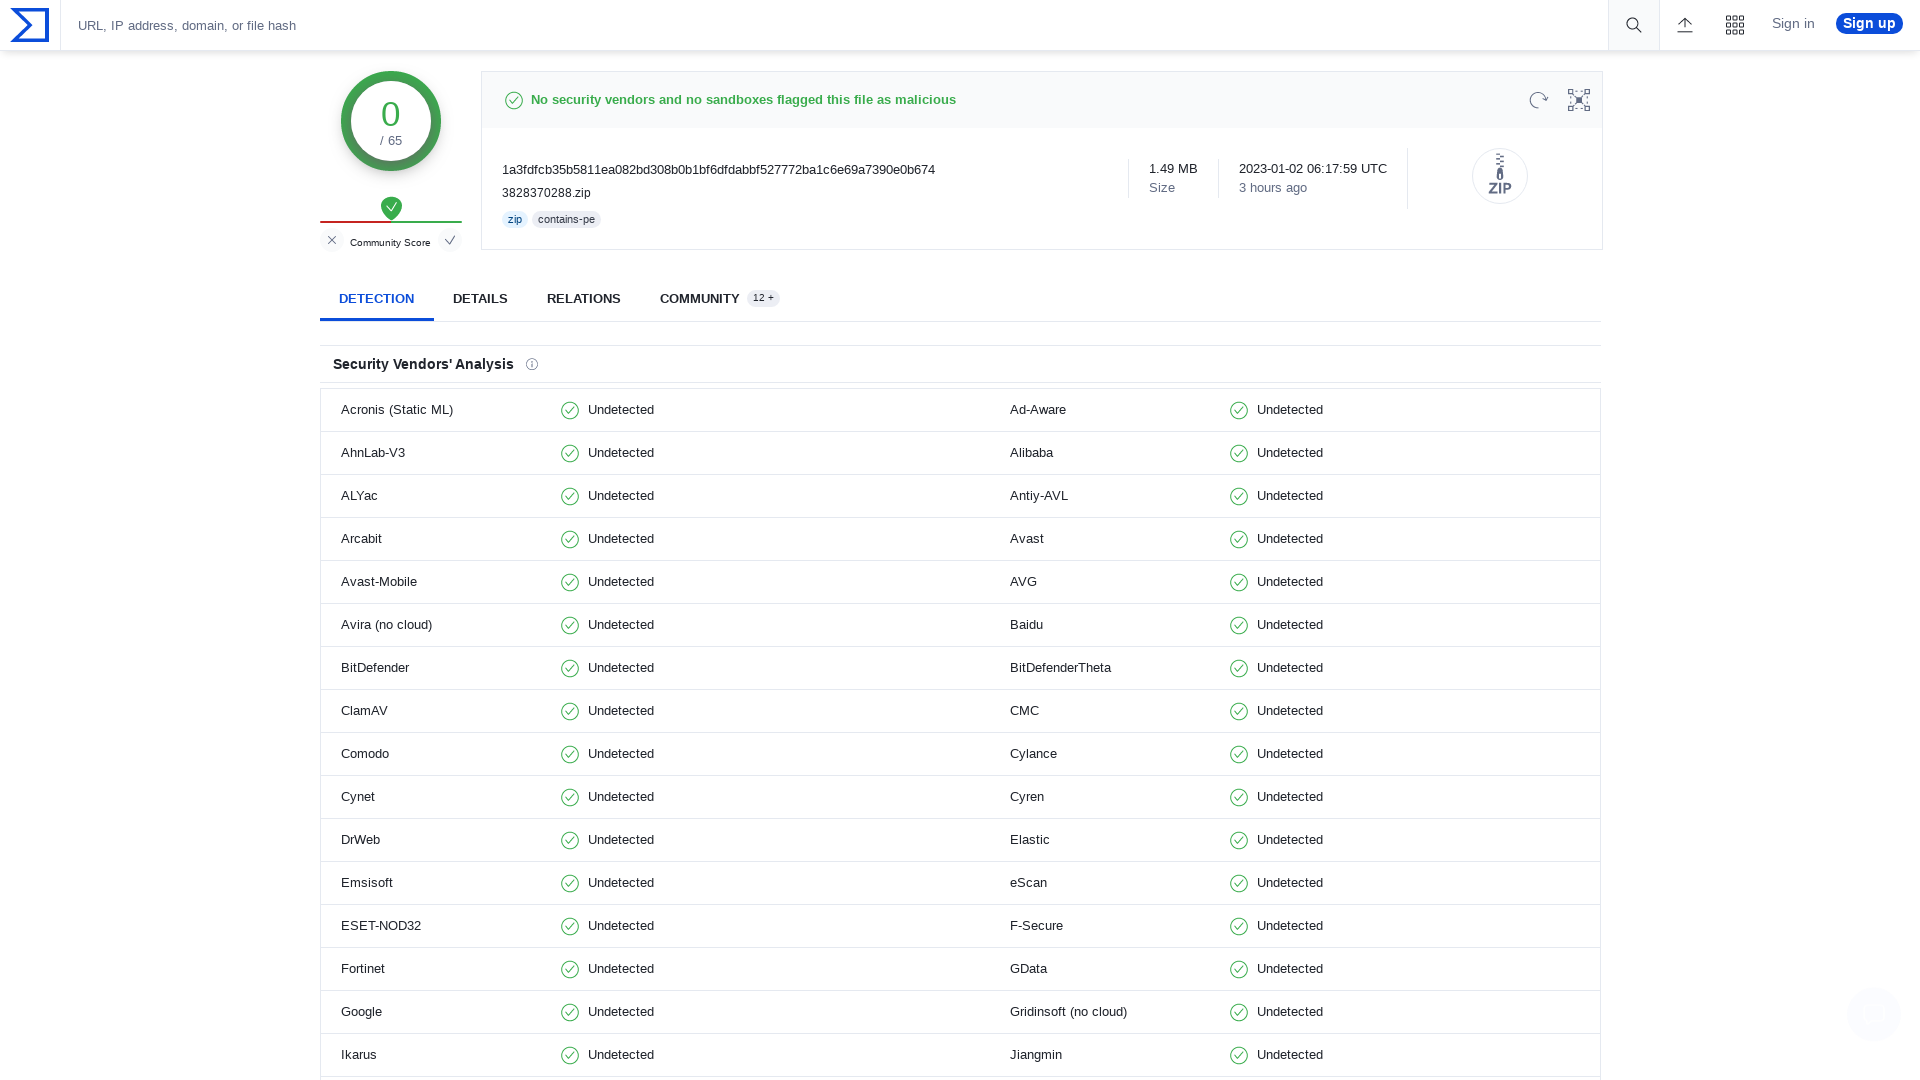This screenshot has height=1080, width=1920.
Task: Click the vendor name CMC
Action: 1024,711
